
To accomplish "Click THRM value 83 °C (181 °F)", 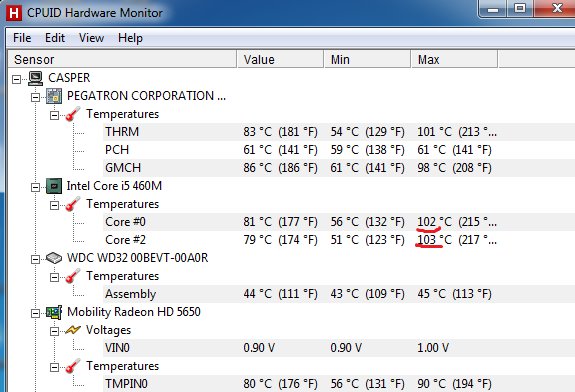I will tap(281, 132).
